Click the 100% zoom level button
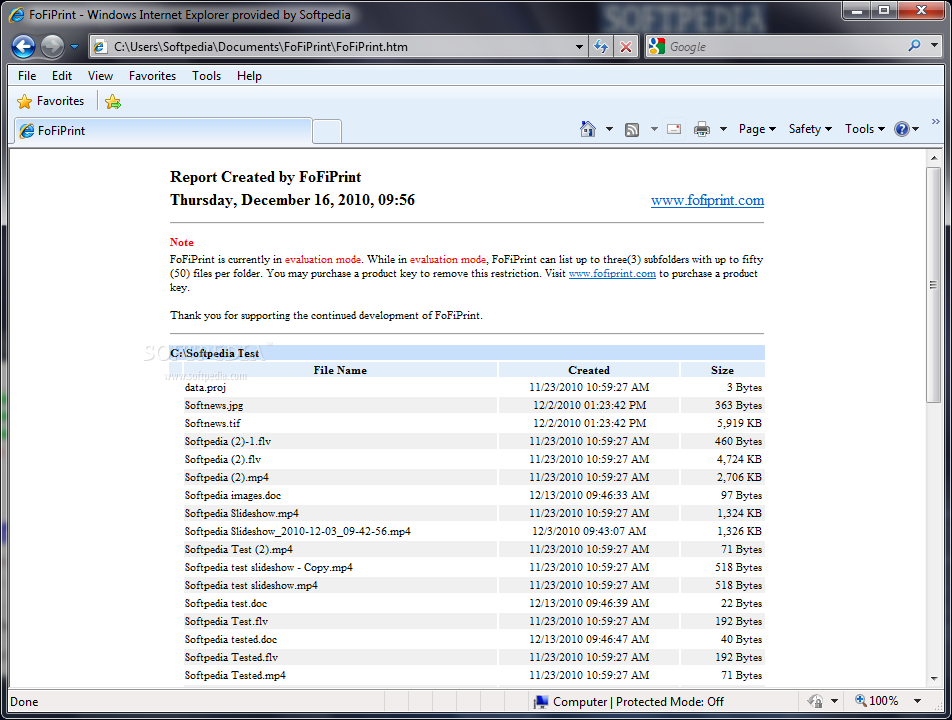The width and height of the screenshot is (952, 720). [x=876, y=701]
